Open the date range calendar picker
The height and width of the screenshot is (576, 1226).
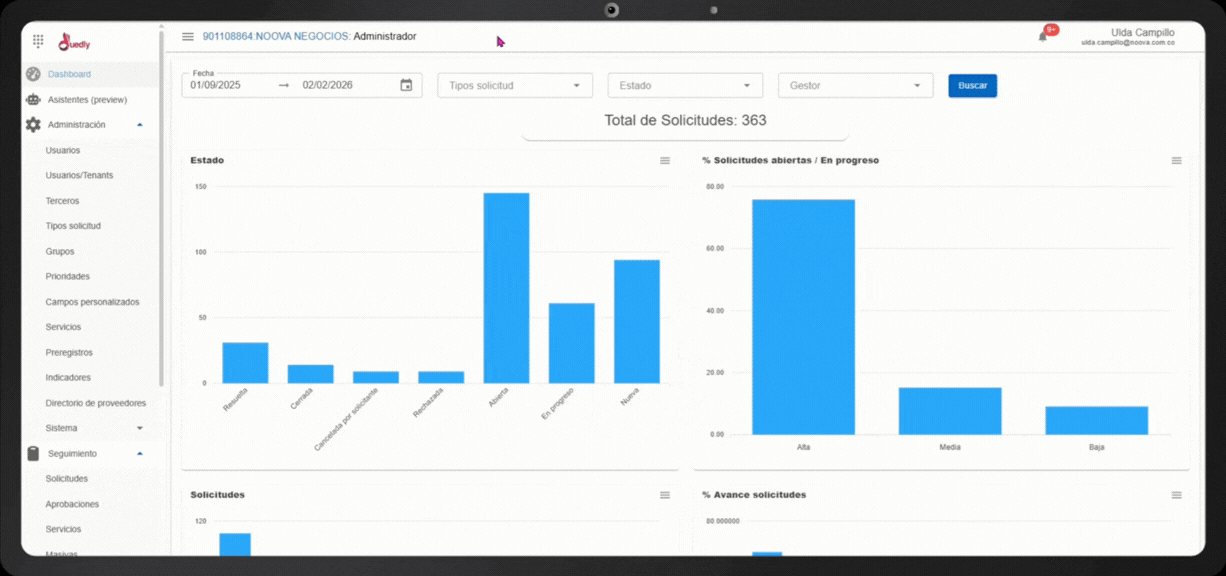point(406,86)
